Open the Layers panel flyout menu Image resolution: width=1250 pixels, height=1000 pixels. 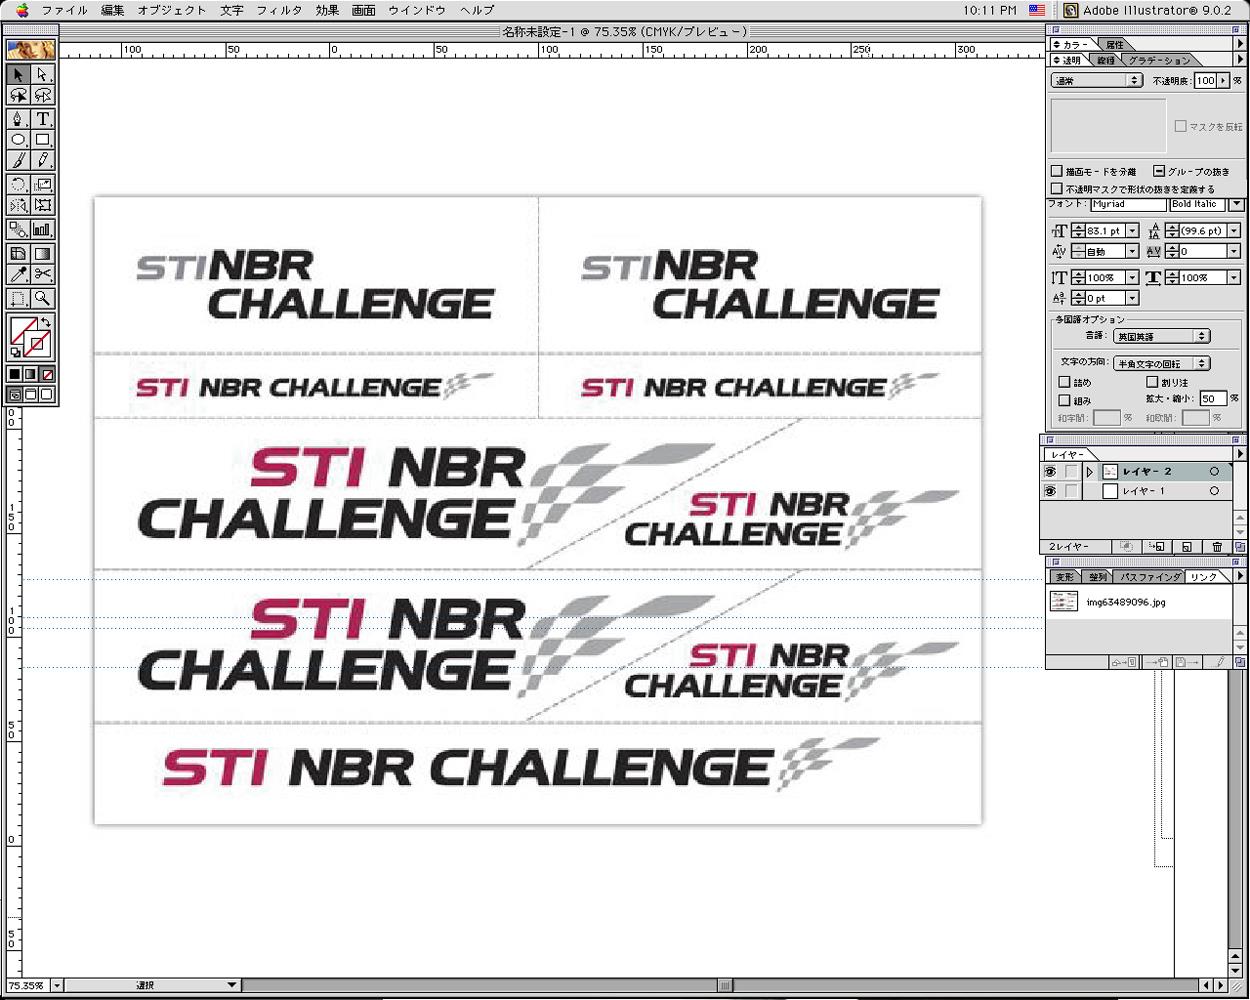coord(1239,455)
